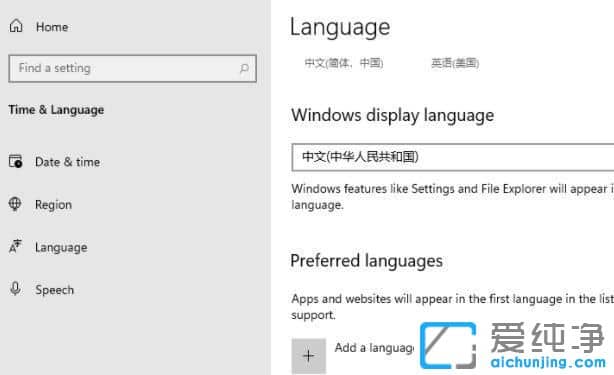Image resolution: width=614 pixels, height=375 pixels.
Task: Click the Preferred languages heading
Action: 367,261
